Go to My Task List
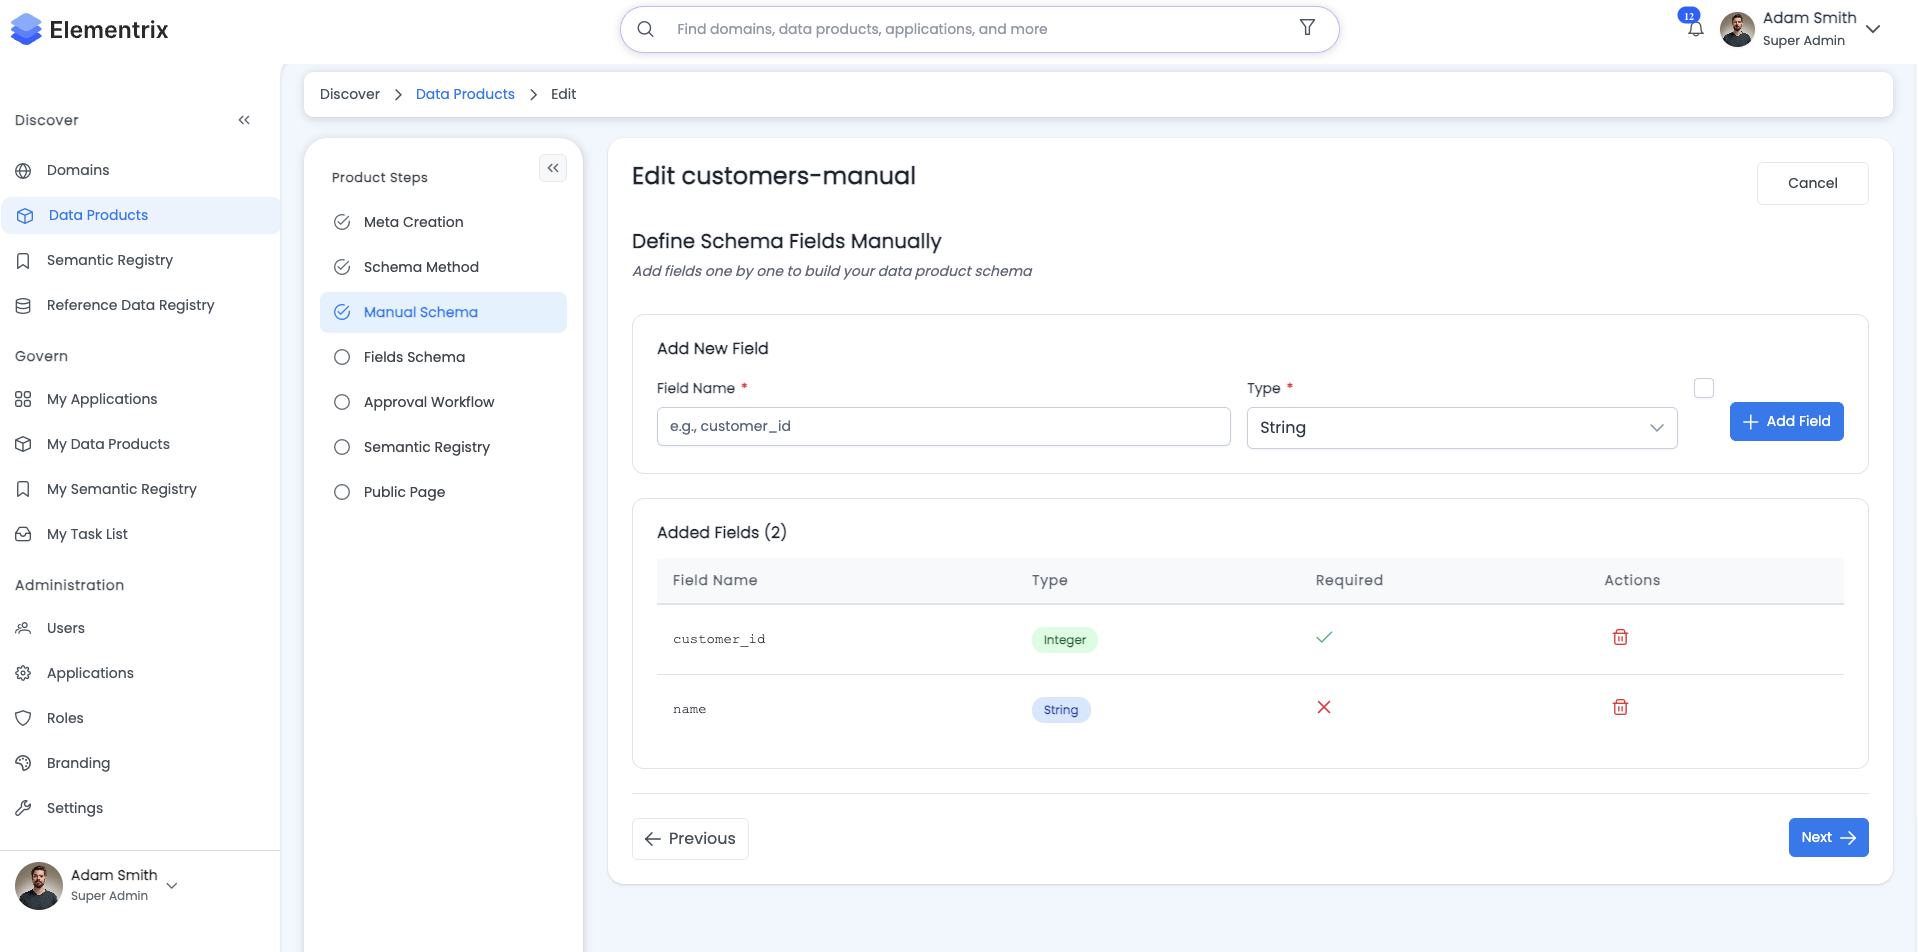This screenshot has height=952, width=1918. pos(87,534)
